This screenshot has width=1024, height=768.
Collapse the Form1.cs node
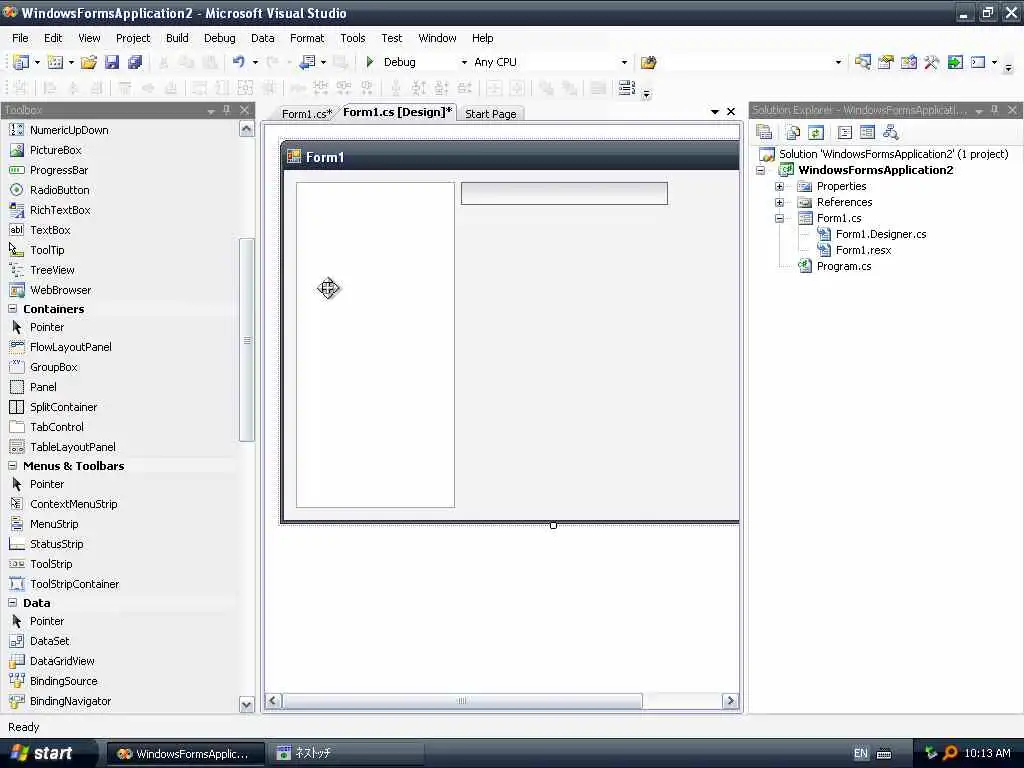tap(779, 218)
